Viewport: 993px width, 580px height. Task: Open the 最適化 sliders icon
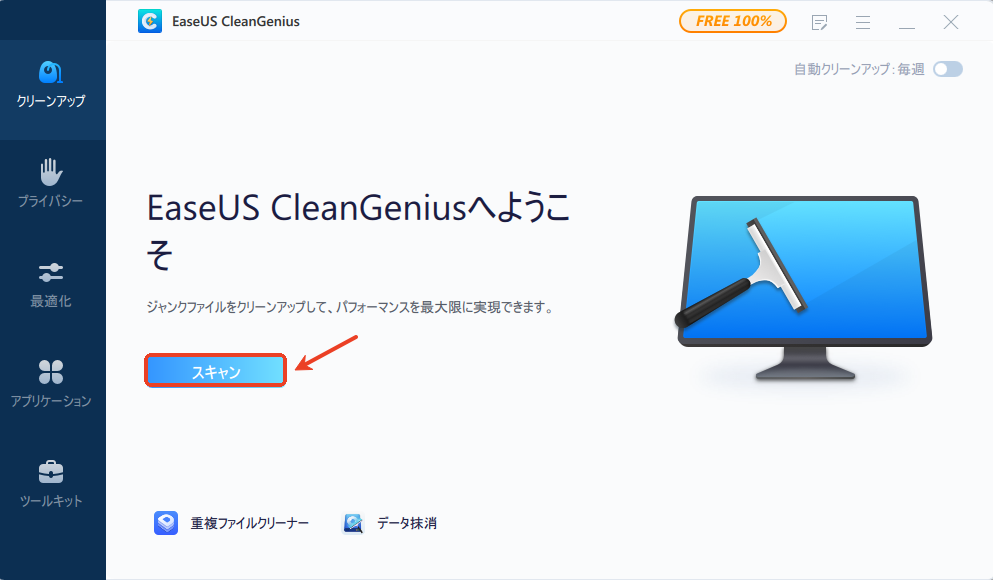click(51, 273)
